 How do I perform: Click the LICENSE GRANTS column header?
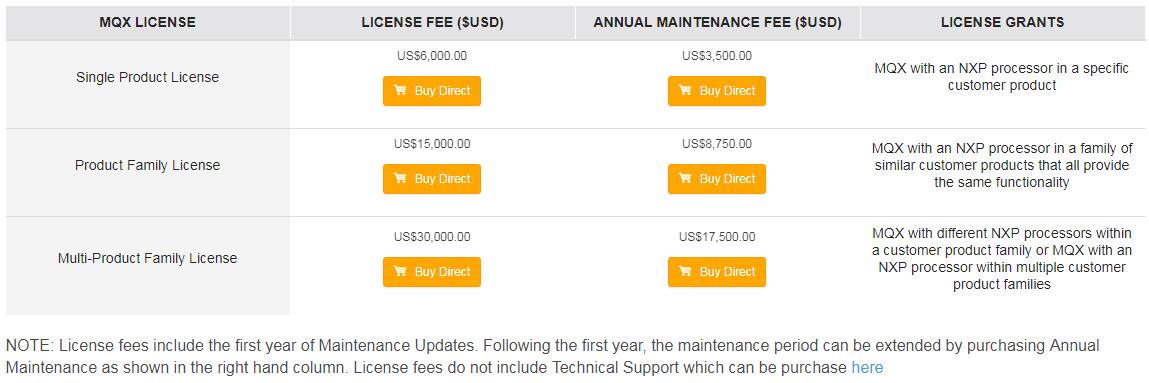[1002, 23]
